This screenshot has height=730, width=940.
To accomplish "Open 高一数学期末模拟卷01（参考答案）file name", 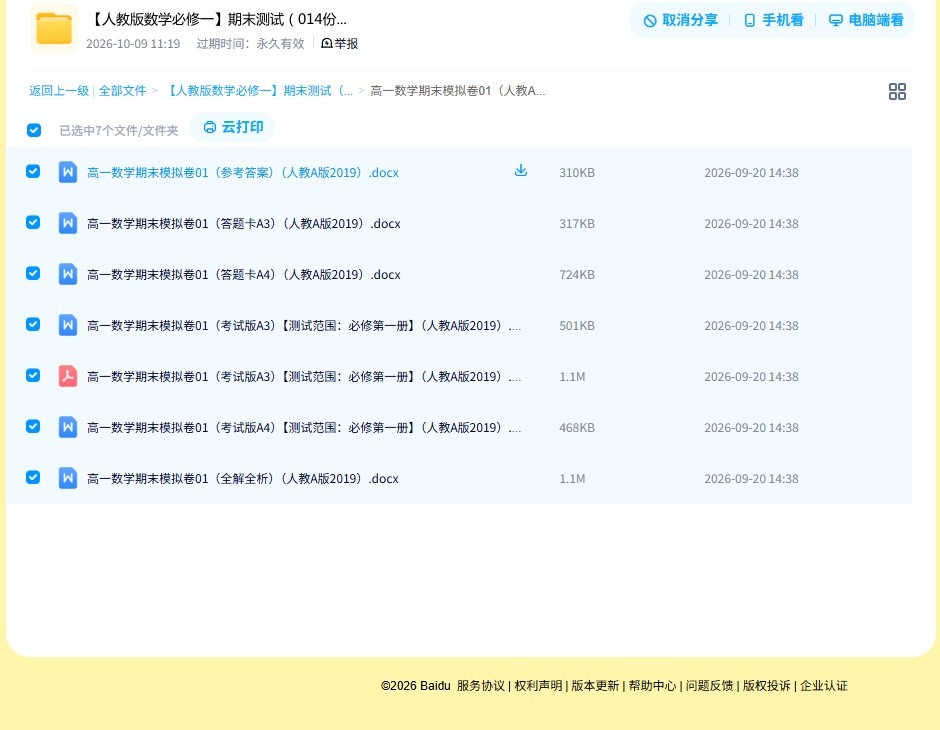I will 243,173.
